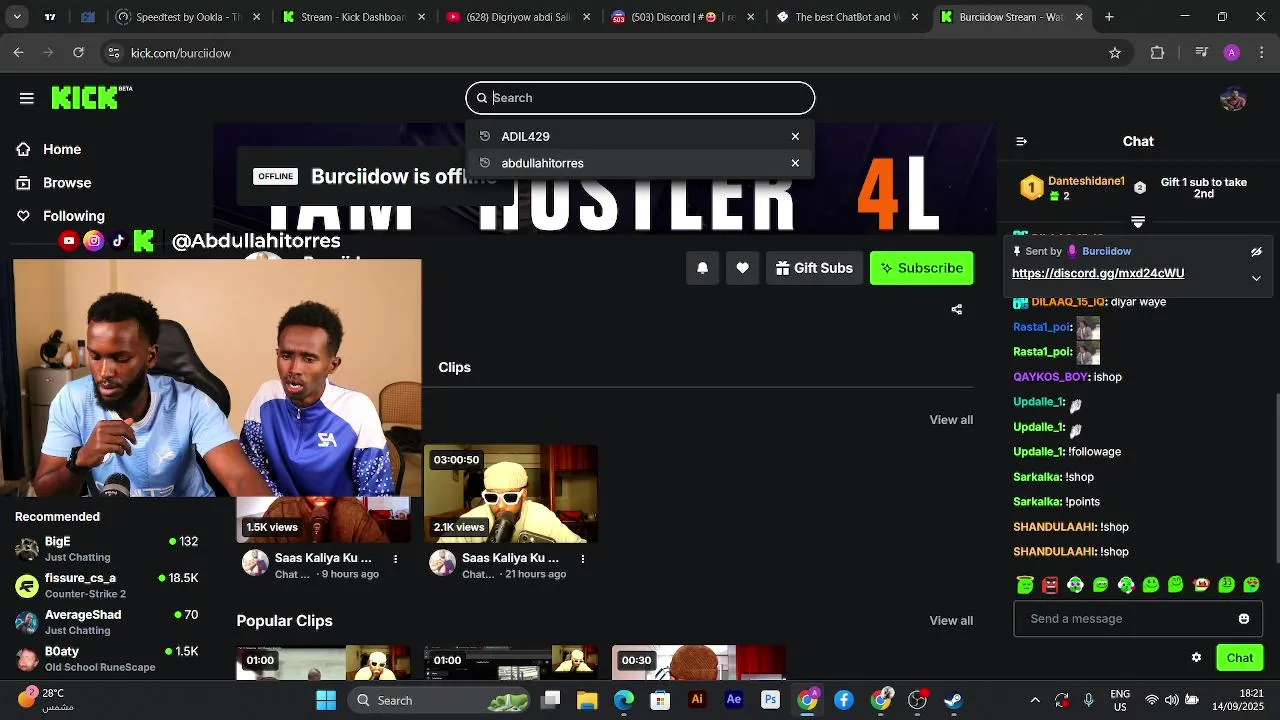Image resolution: width=1280 pixels, height=720 pixels.
Task: Open browser extensions puzzle icon
Action: (1157, 53)
